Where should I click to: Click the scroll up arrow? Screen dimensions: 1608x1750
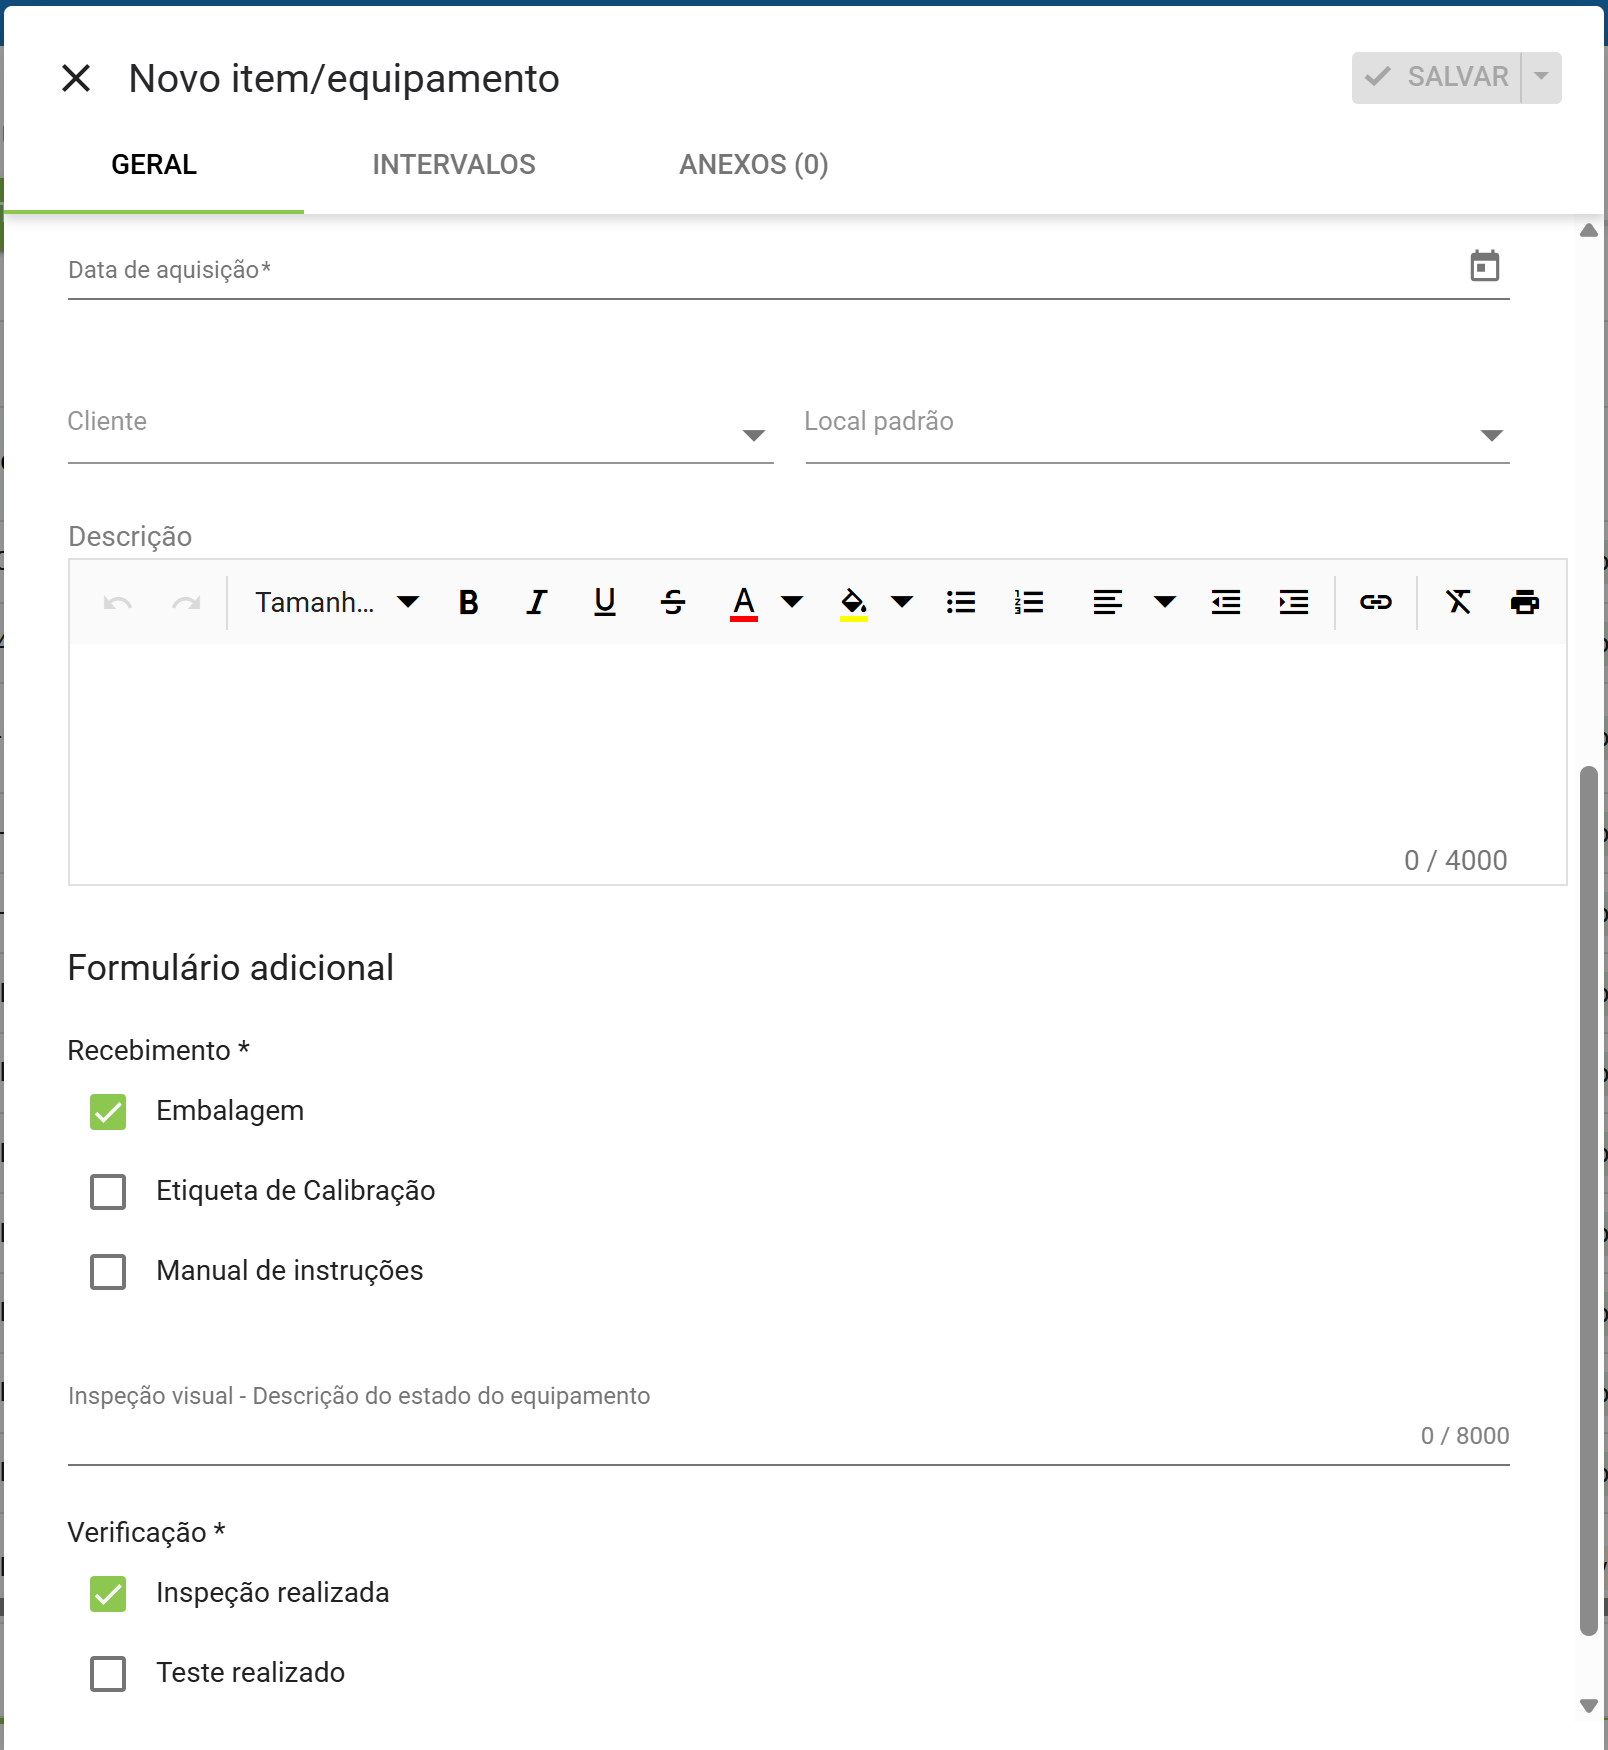[1589, 231]
